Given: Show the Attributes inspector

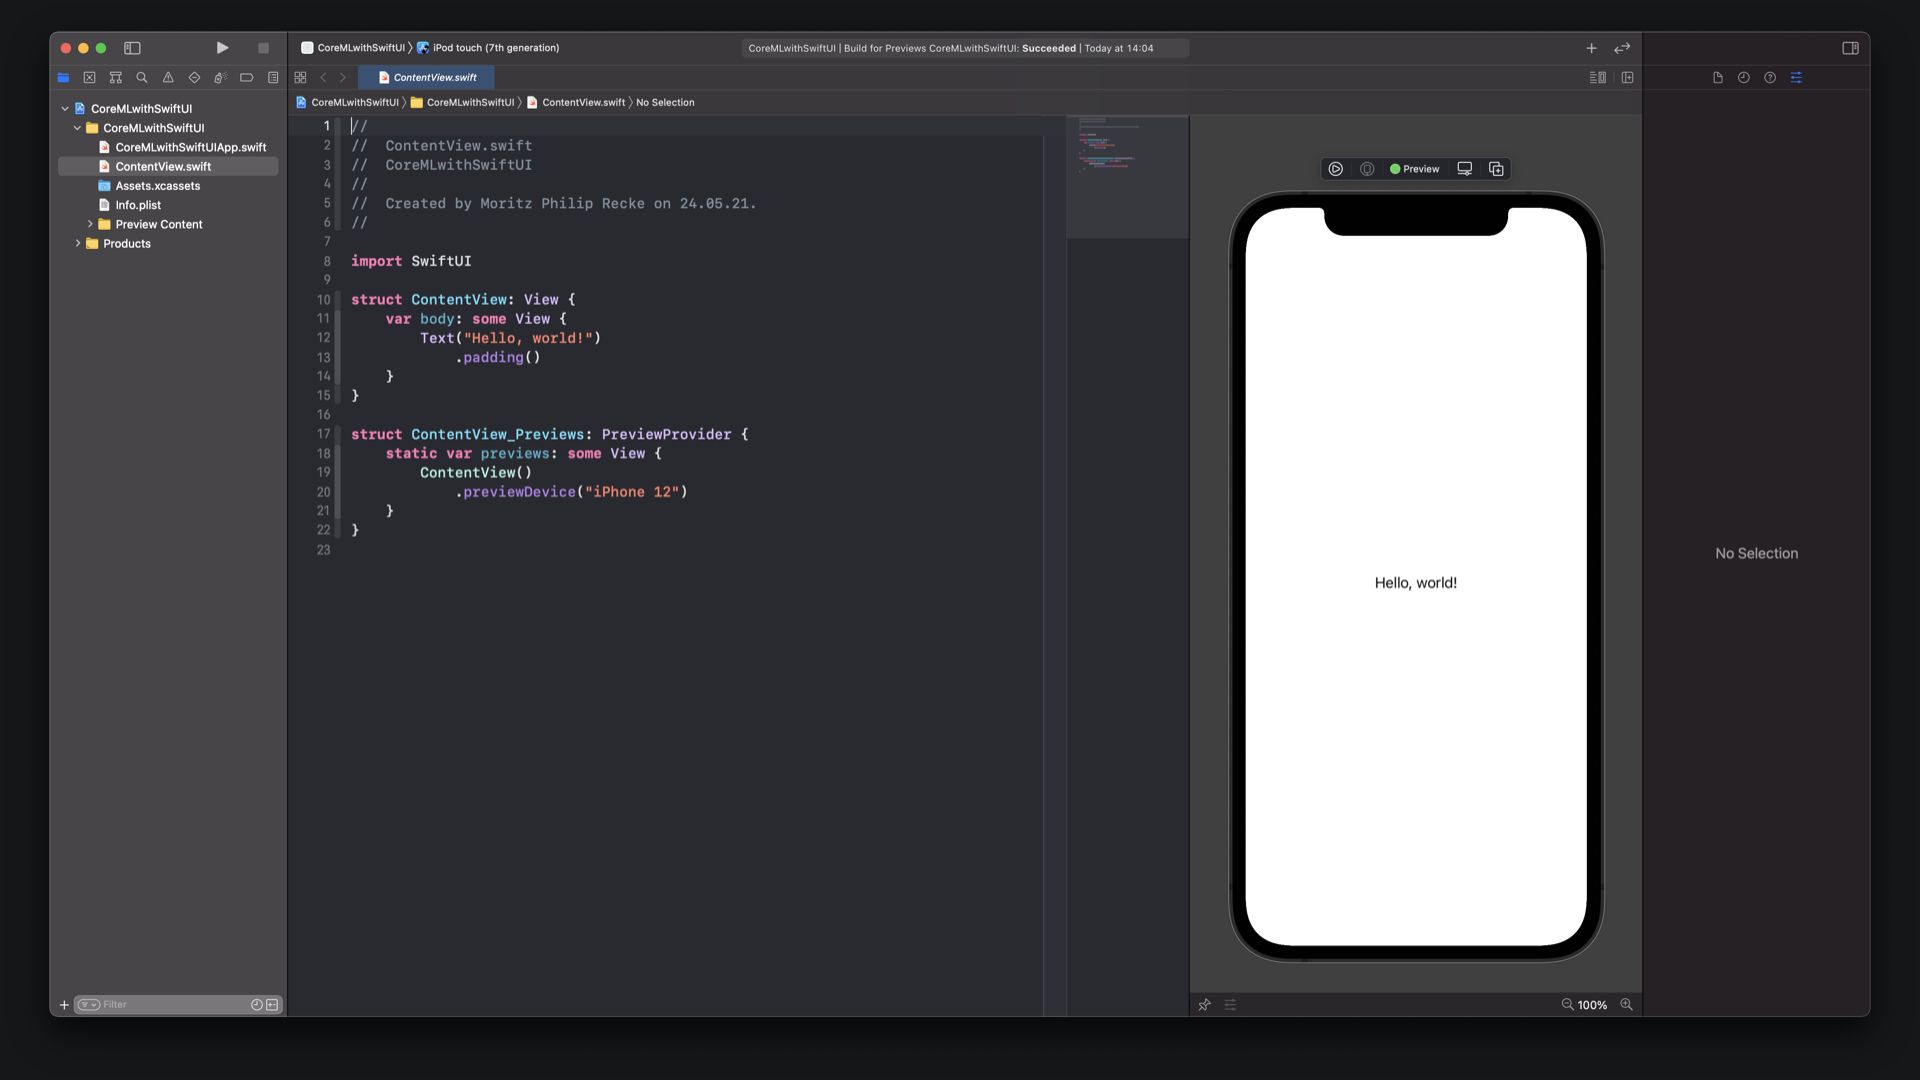Looking at the screenshot, I should [1796, 77].
